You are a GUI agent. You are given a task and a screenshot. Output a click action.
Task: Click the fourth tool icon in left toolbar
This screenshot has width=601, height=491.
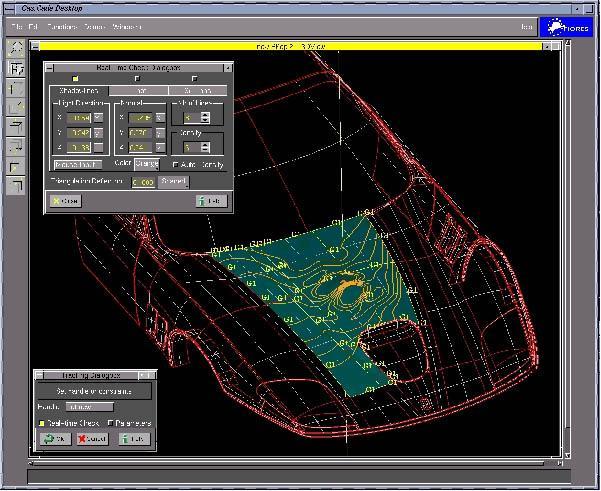16,107
